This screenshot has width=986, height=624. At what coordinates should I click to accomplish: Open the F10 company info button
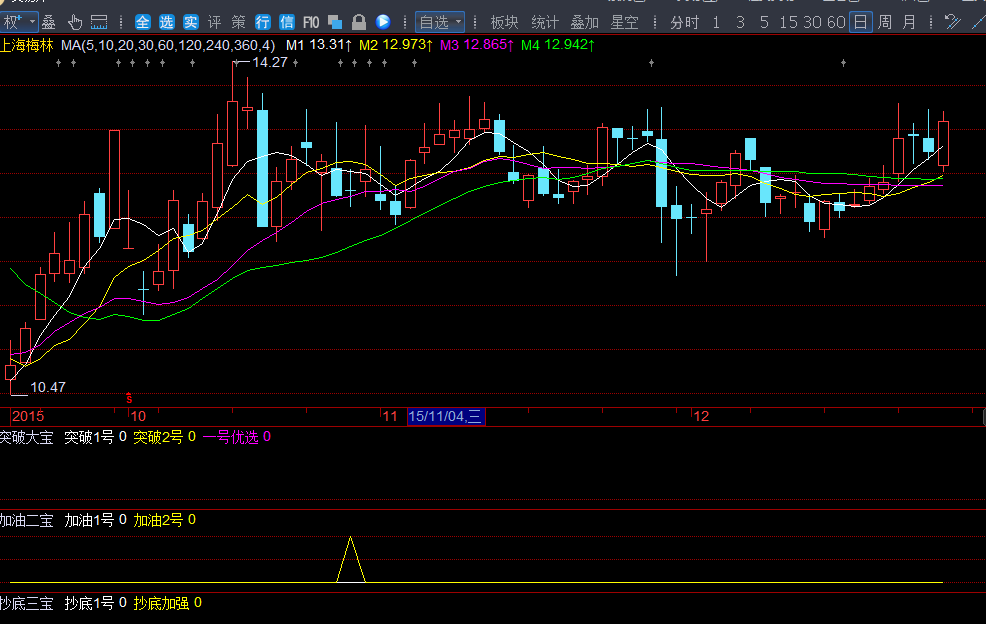pyautogui.click(x=311, y=21)
